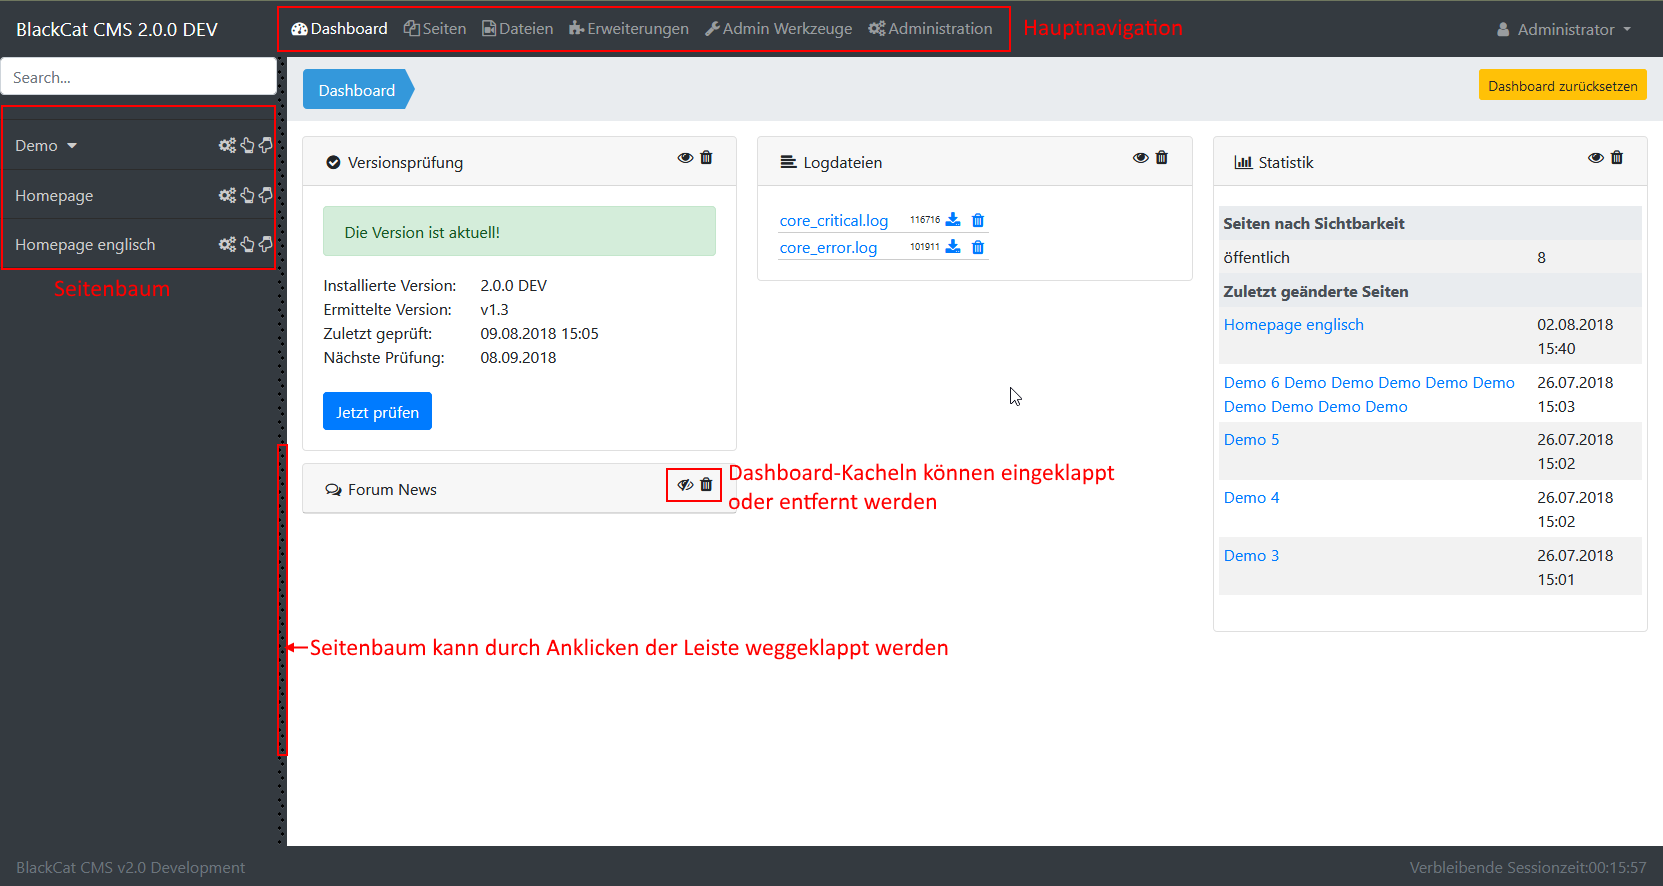Open the Administrator user dropdown
The width and height of the screenshot is (1663, 886).
(1564, 30)
